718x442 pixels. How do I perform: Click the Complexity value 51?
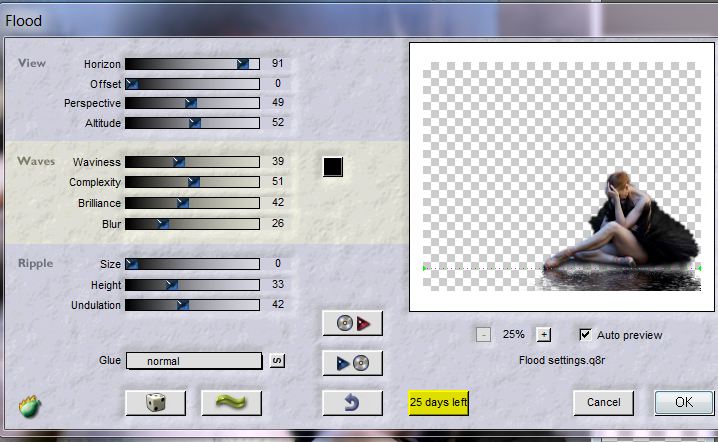[x=278, y=181]
